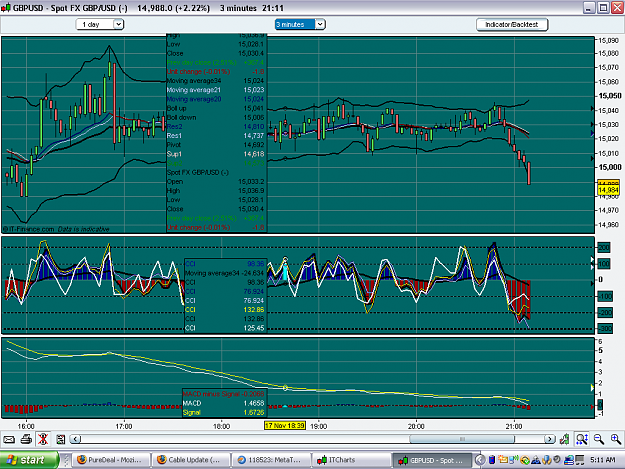Switch to Cable Update taskbar window

pyautogui.click(x=190, y=460)
